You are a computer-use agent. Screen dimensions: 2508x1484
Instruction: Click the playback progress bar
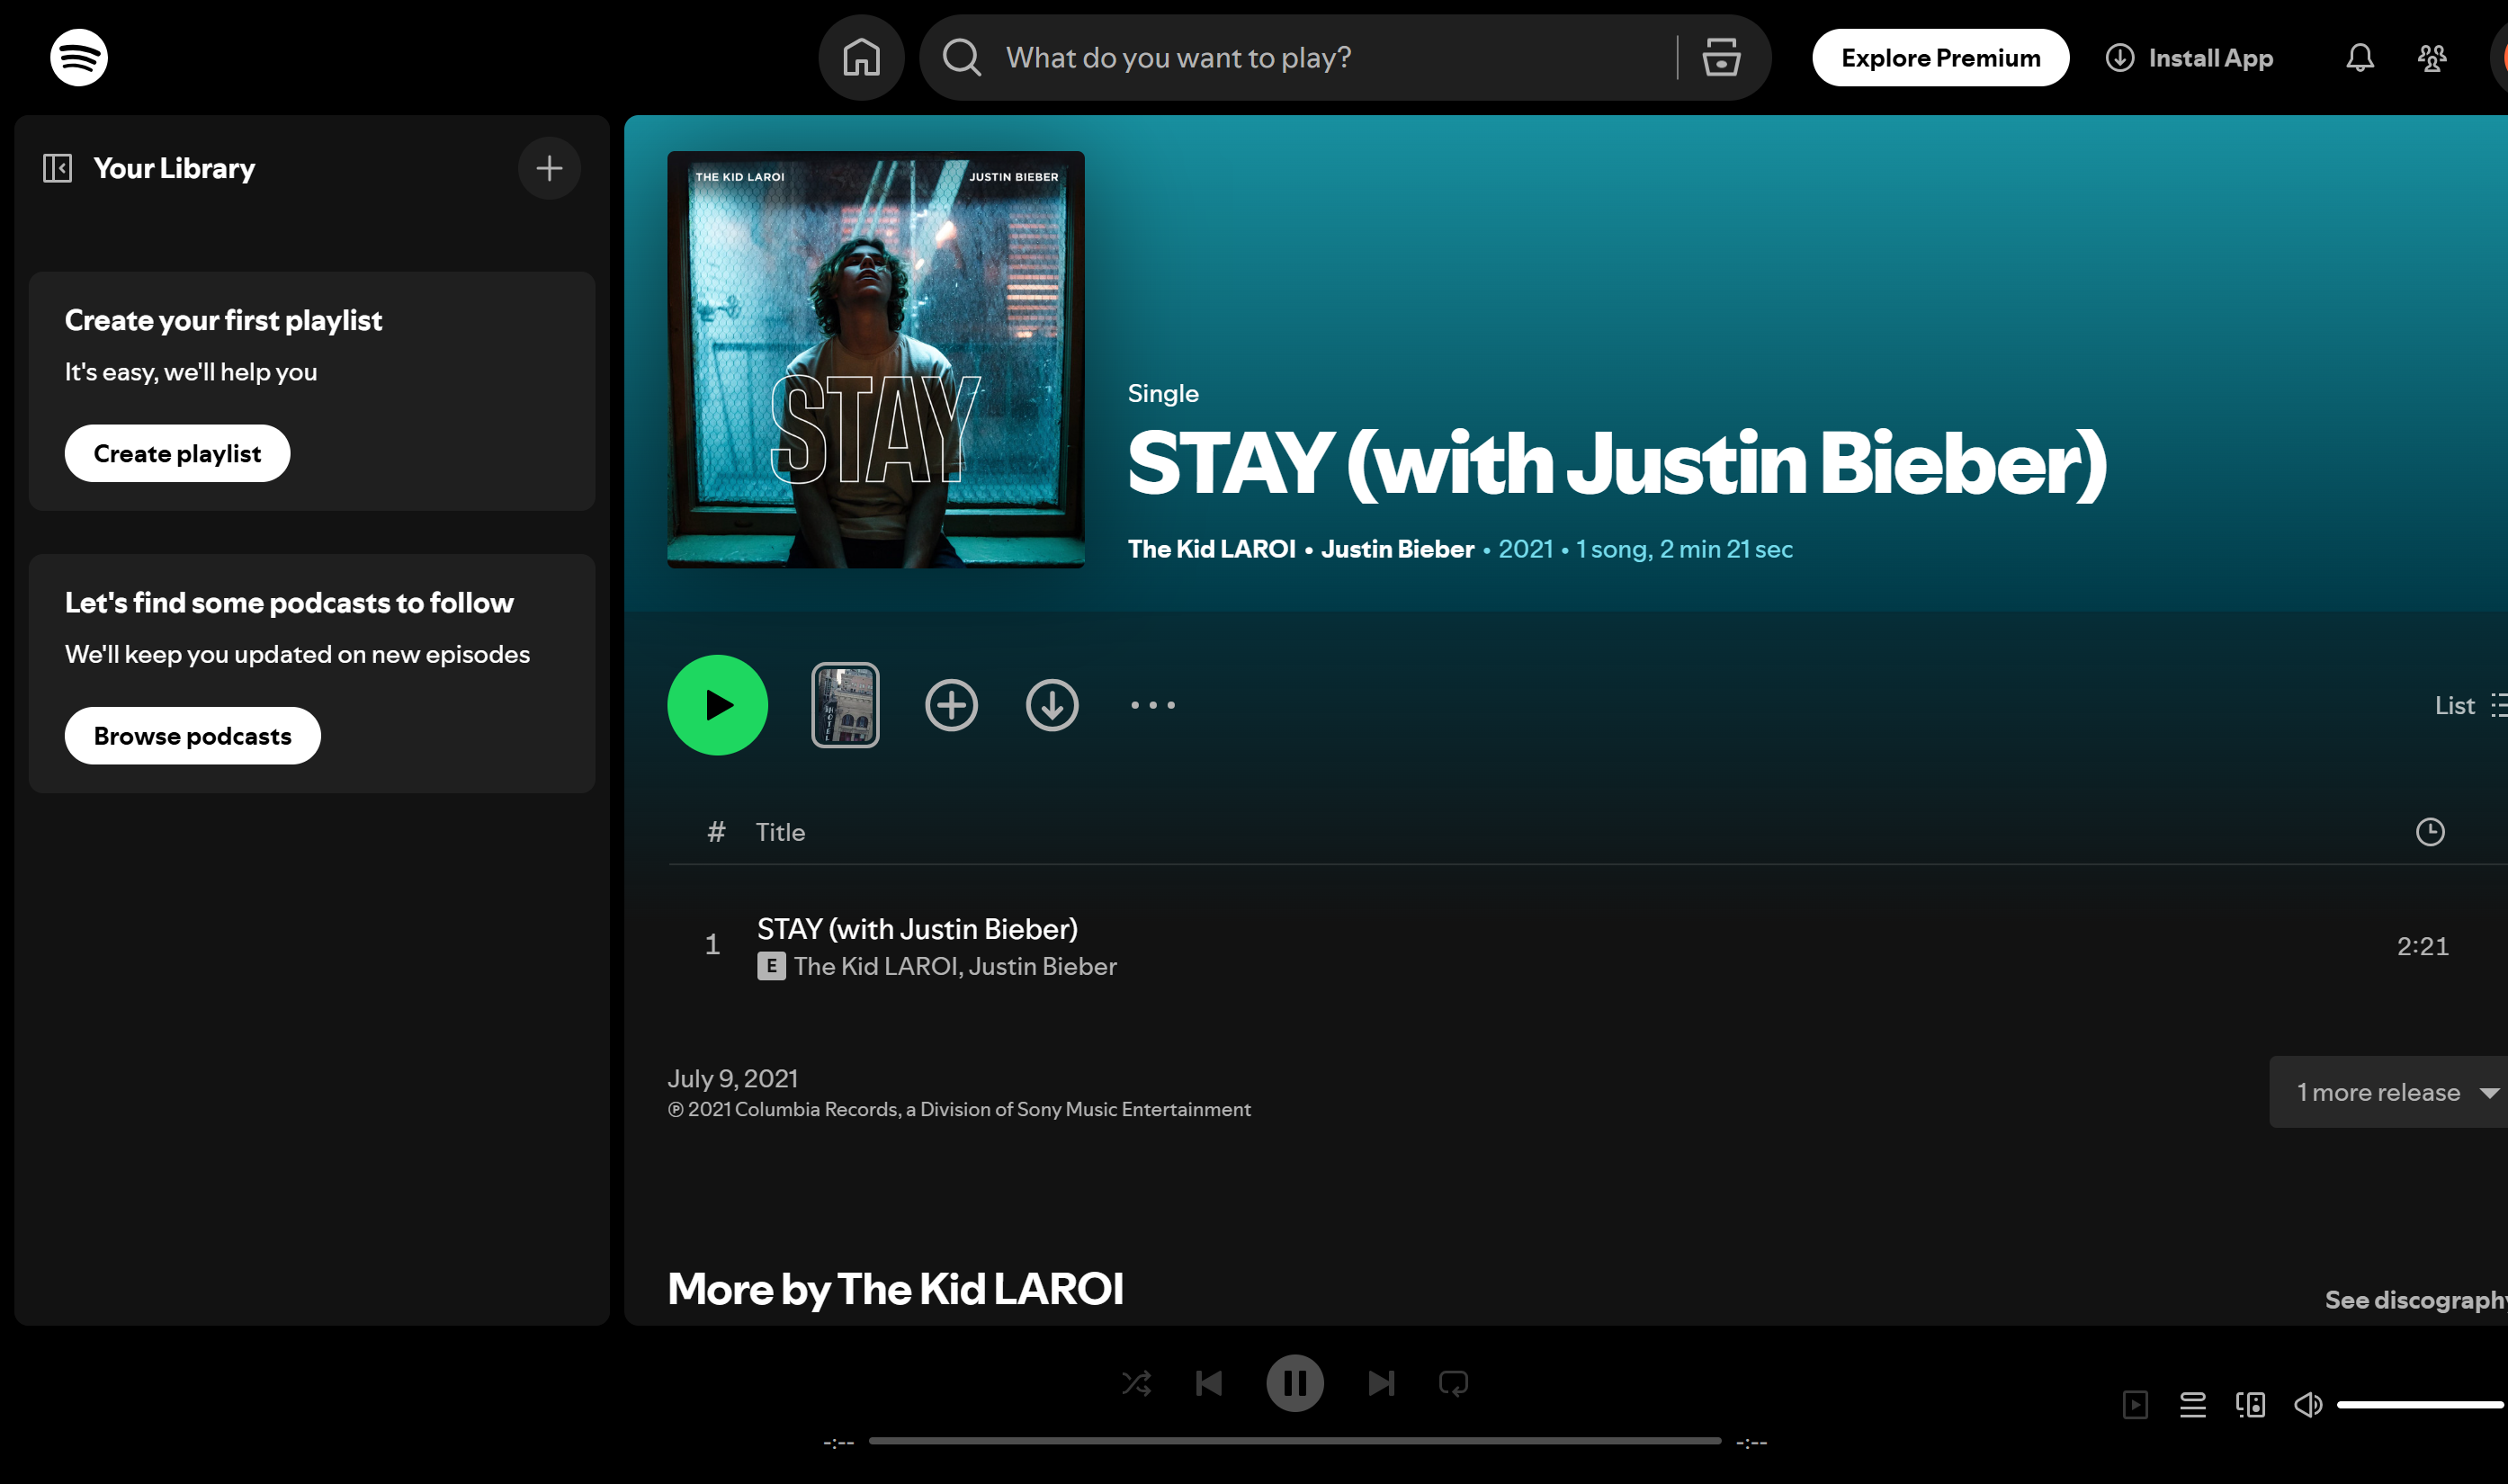pyautogui.click(x=1294, y=1441)
